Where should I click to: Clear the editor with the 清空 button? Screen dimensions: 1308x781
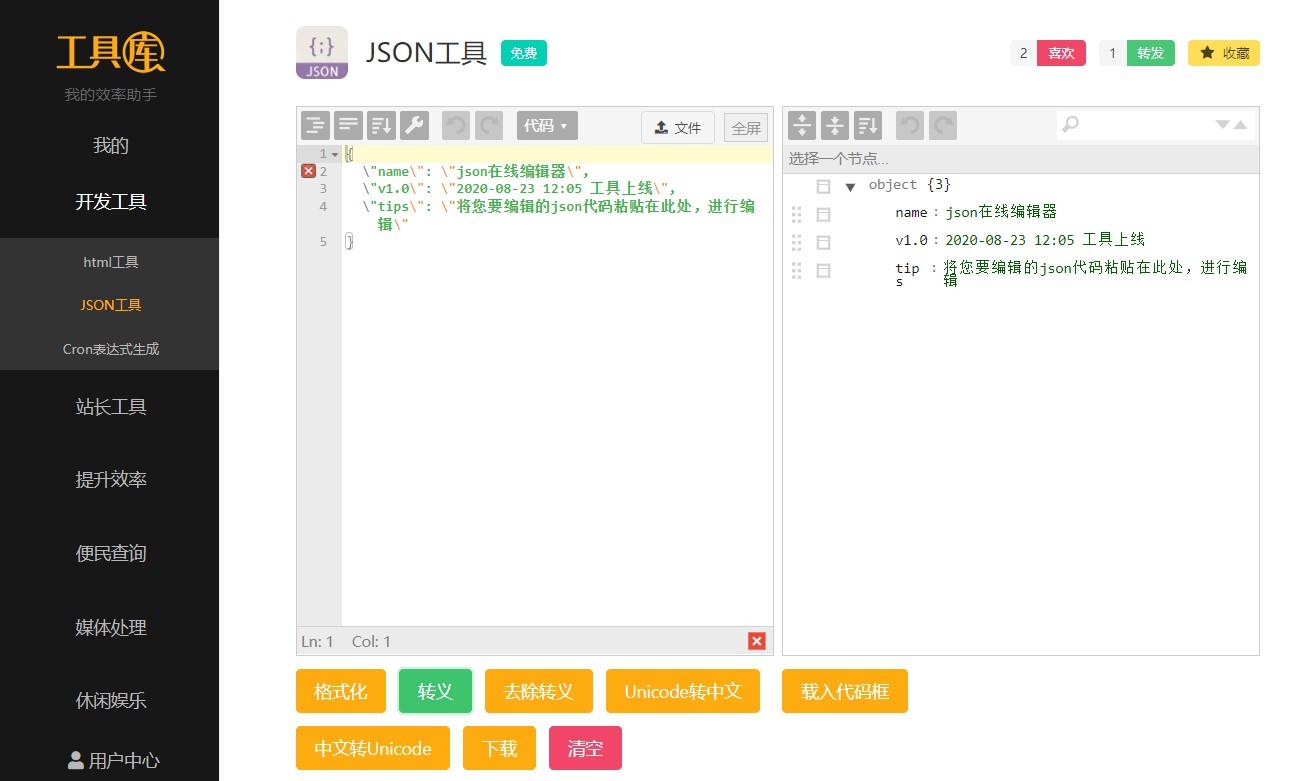point(585,748)
